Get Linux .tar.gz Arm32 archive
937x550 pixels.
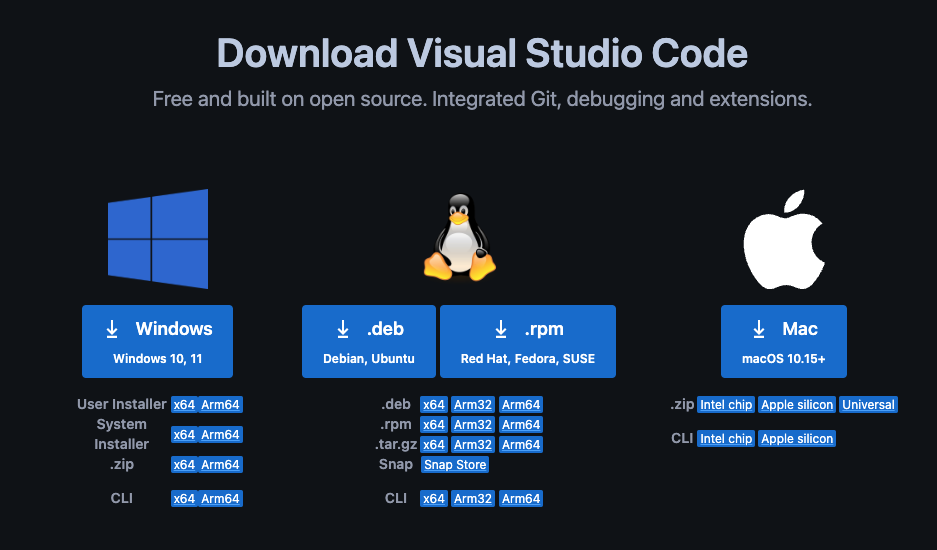pyautogui.click(x=473, y=445)
